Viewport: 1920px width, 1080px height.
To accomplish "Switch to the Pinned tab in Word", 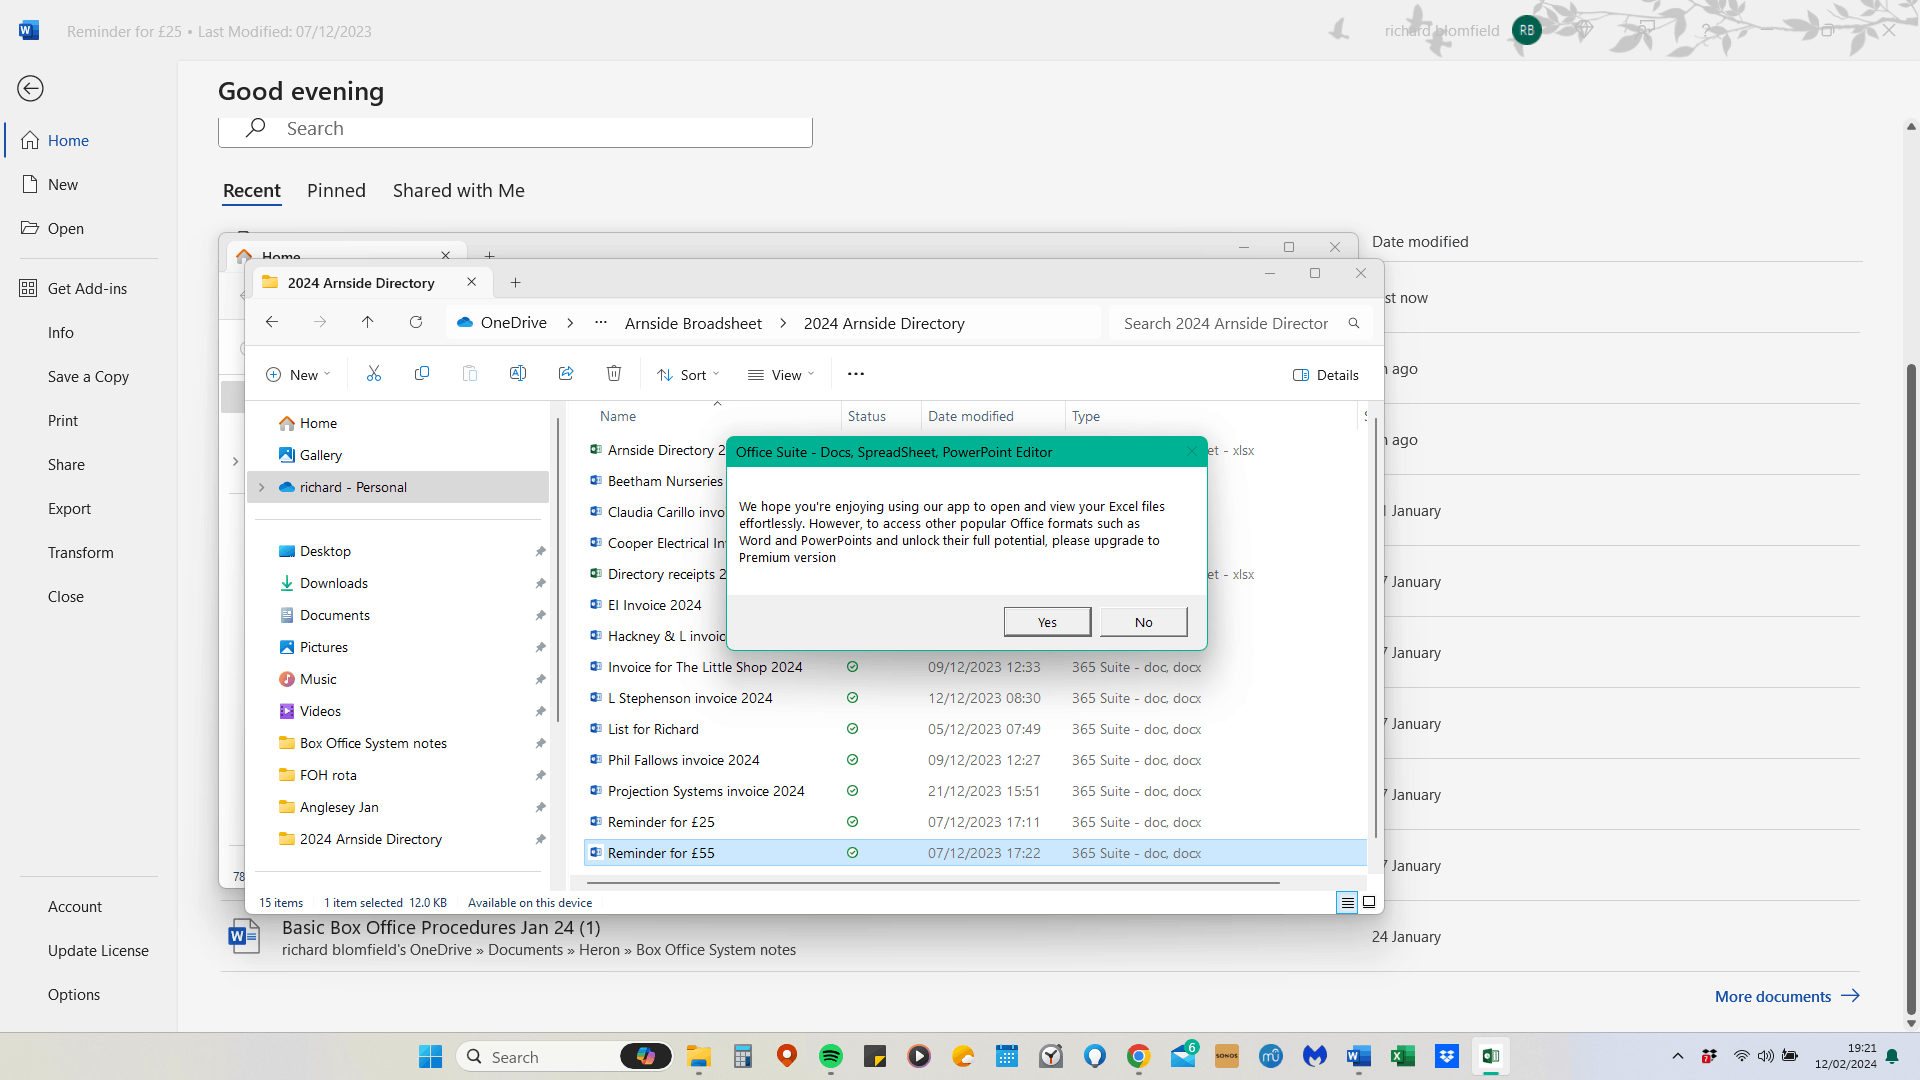I will pyautogui.click(x=336, y=190).
